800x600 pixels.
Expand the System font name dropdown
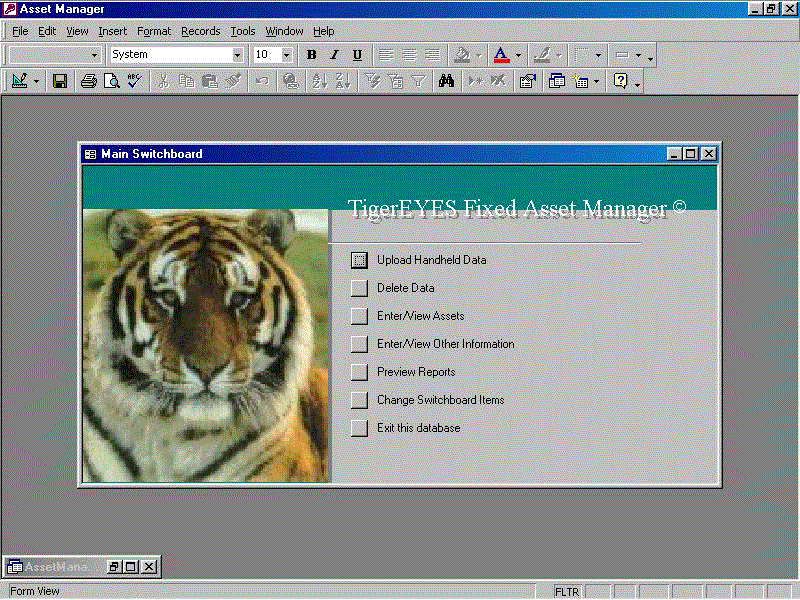(237, 55)
